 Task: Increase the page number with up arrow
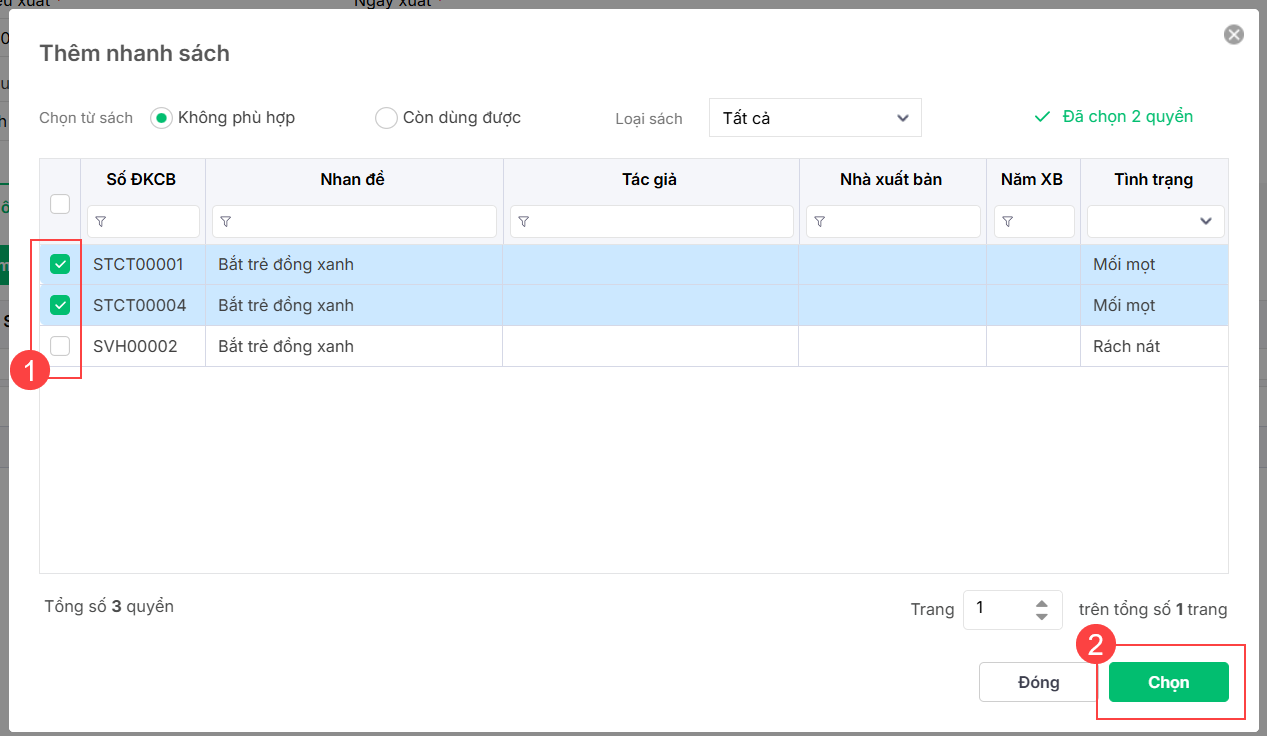coord(1042,603)
